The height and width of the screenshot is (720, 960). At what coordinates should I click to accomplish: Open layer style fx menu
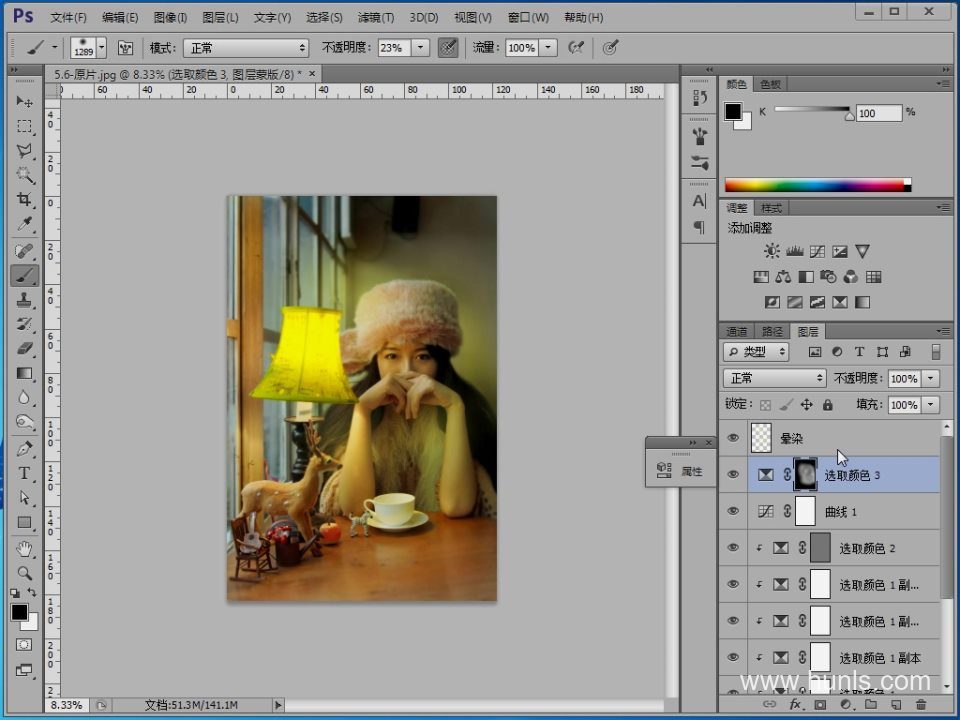(795, 705)
